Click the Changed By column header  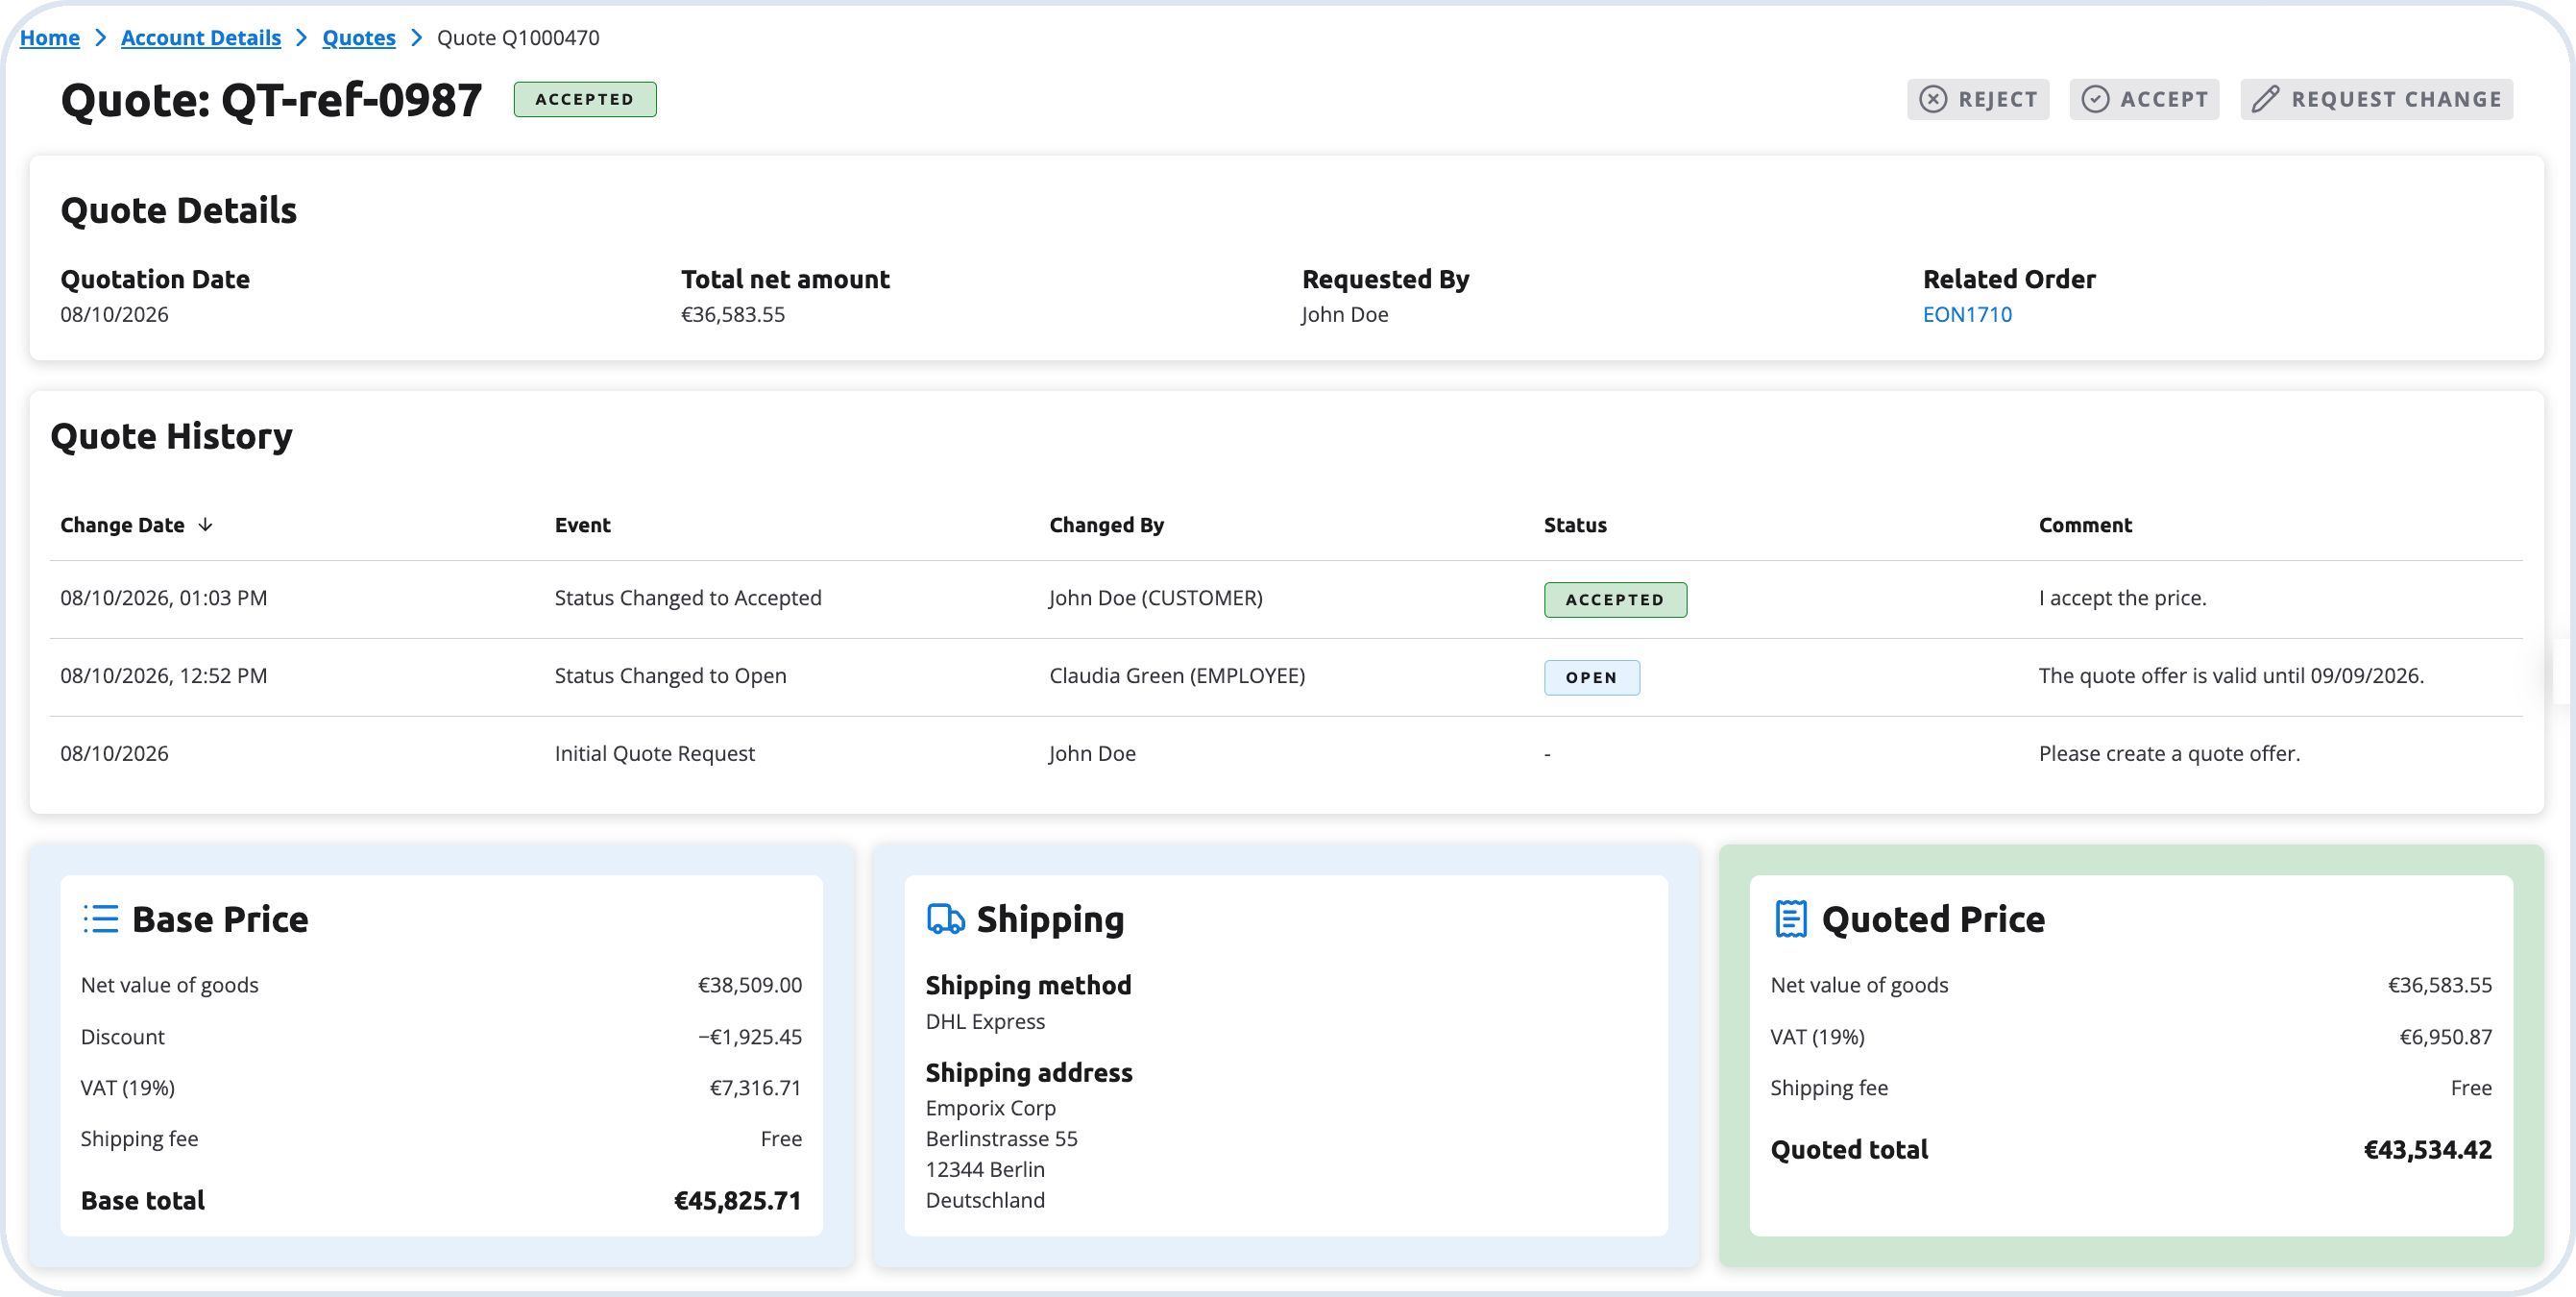pyautogui.click(x=1106, y=525)
